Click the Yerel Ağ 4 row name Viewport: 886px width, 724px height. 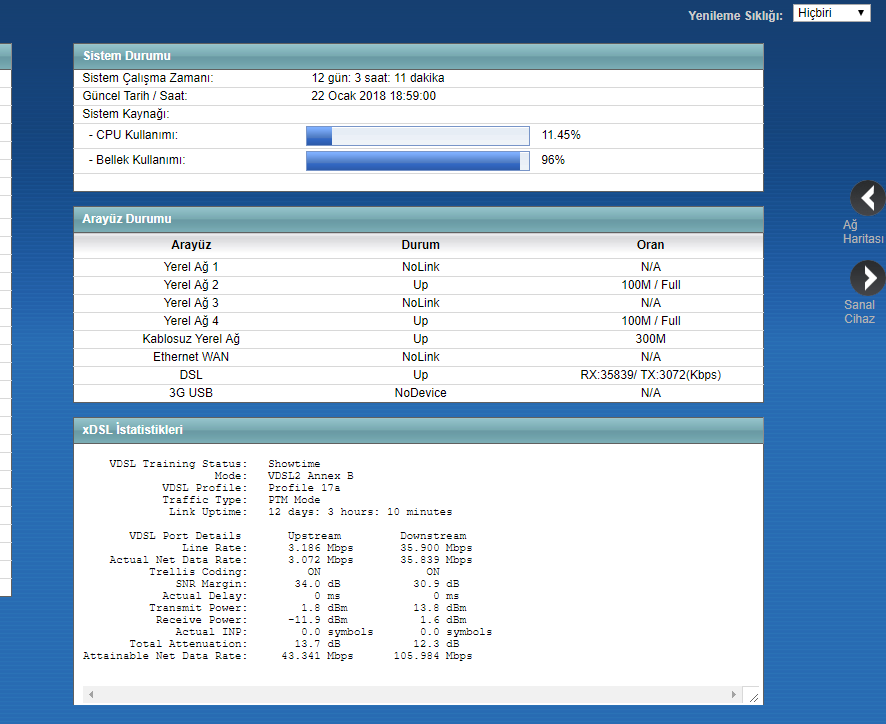pos(191,321)
